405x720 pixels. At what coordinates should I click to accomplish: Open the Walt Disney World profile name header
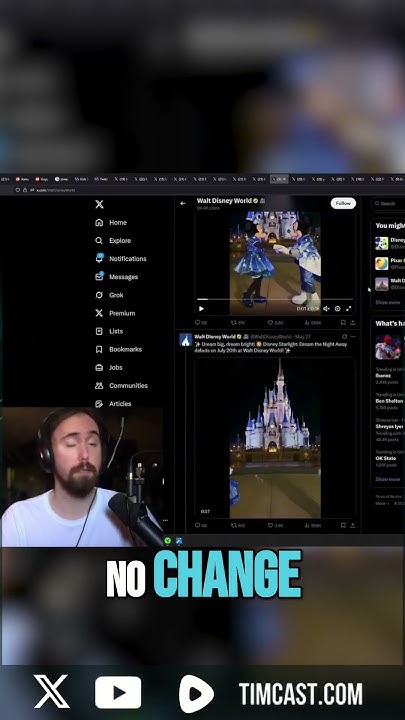click(x=224, y=201)
